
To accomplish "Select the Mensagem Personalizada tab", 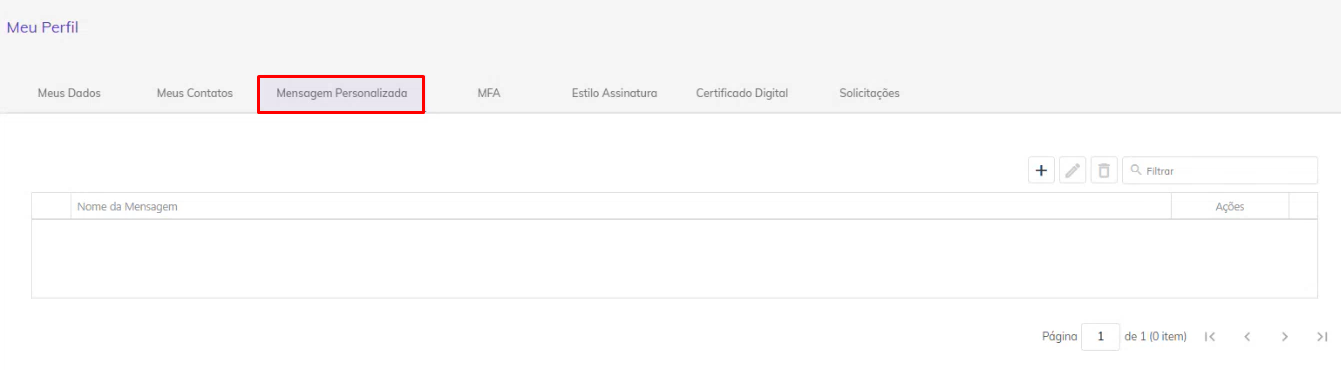I will tap(341, 93).
